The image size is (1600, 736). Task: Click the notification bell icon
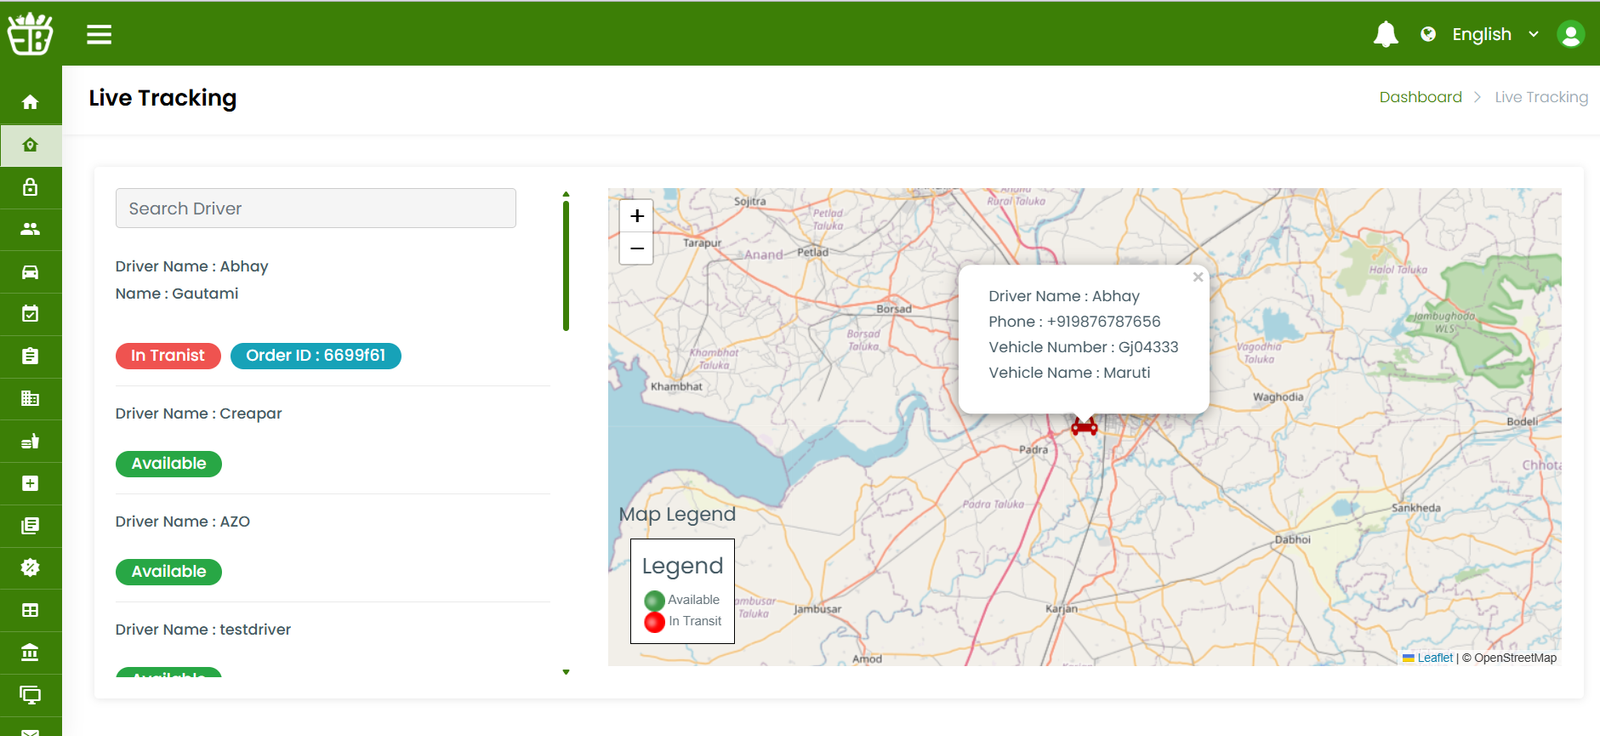click(1385, 35)
